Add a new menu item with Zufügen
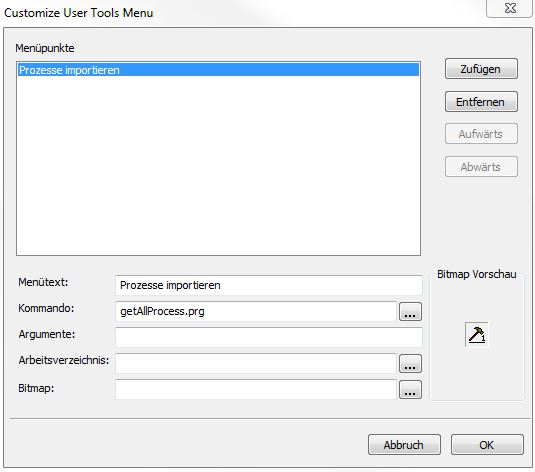Viewport: 535px width, 472px height. click(481, 69)
